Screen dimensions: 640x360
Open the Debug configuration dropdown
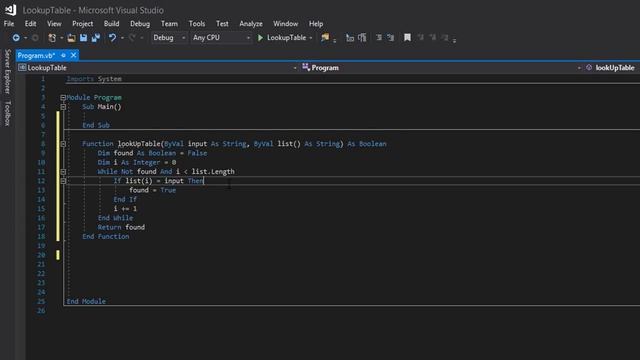coord(169,38)
